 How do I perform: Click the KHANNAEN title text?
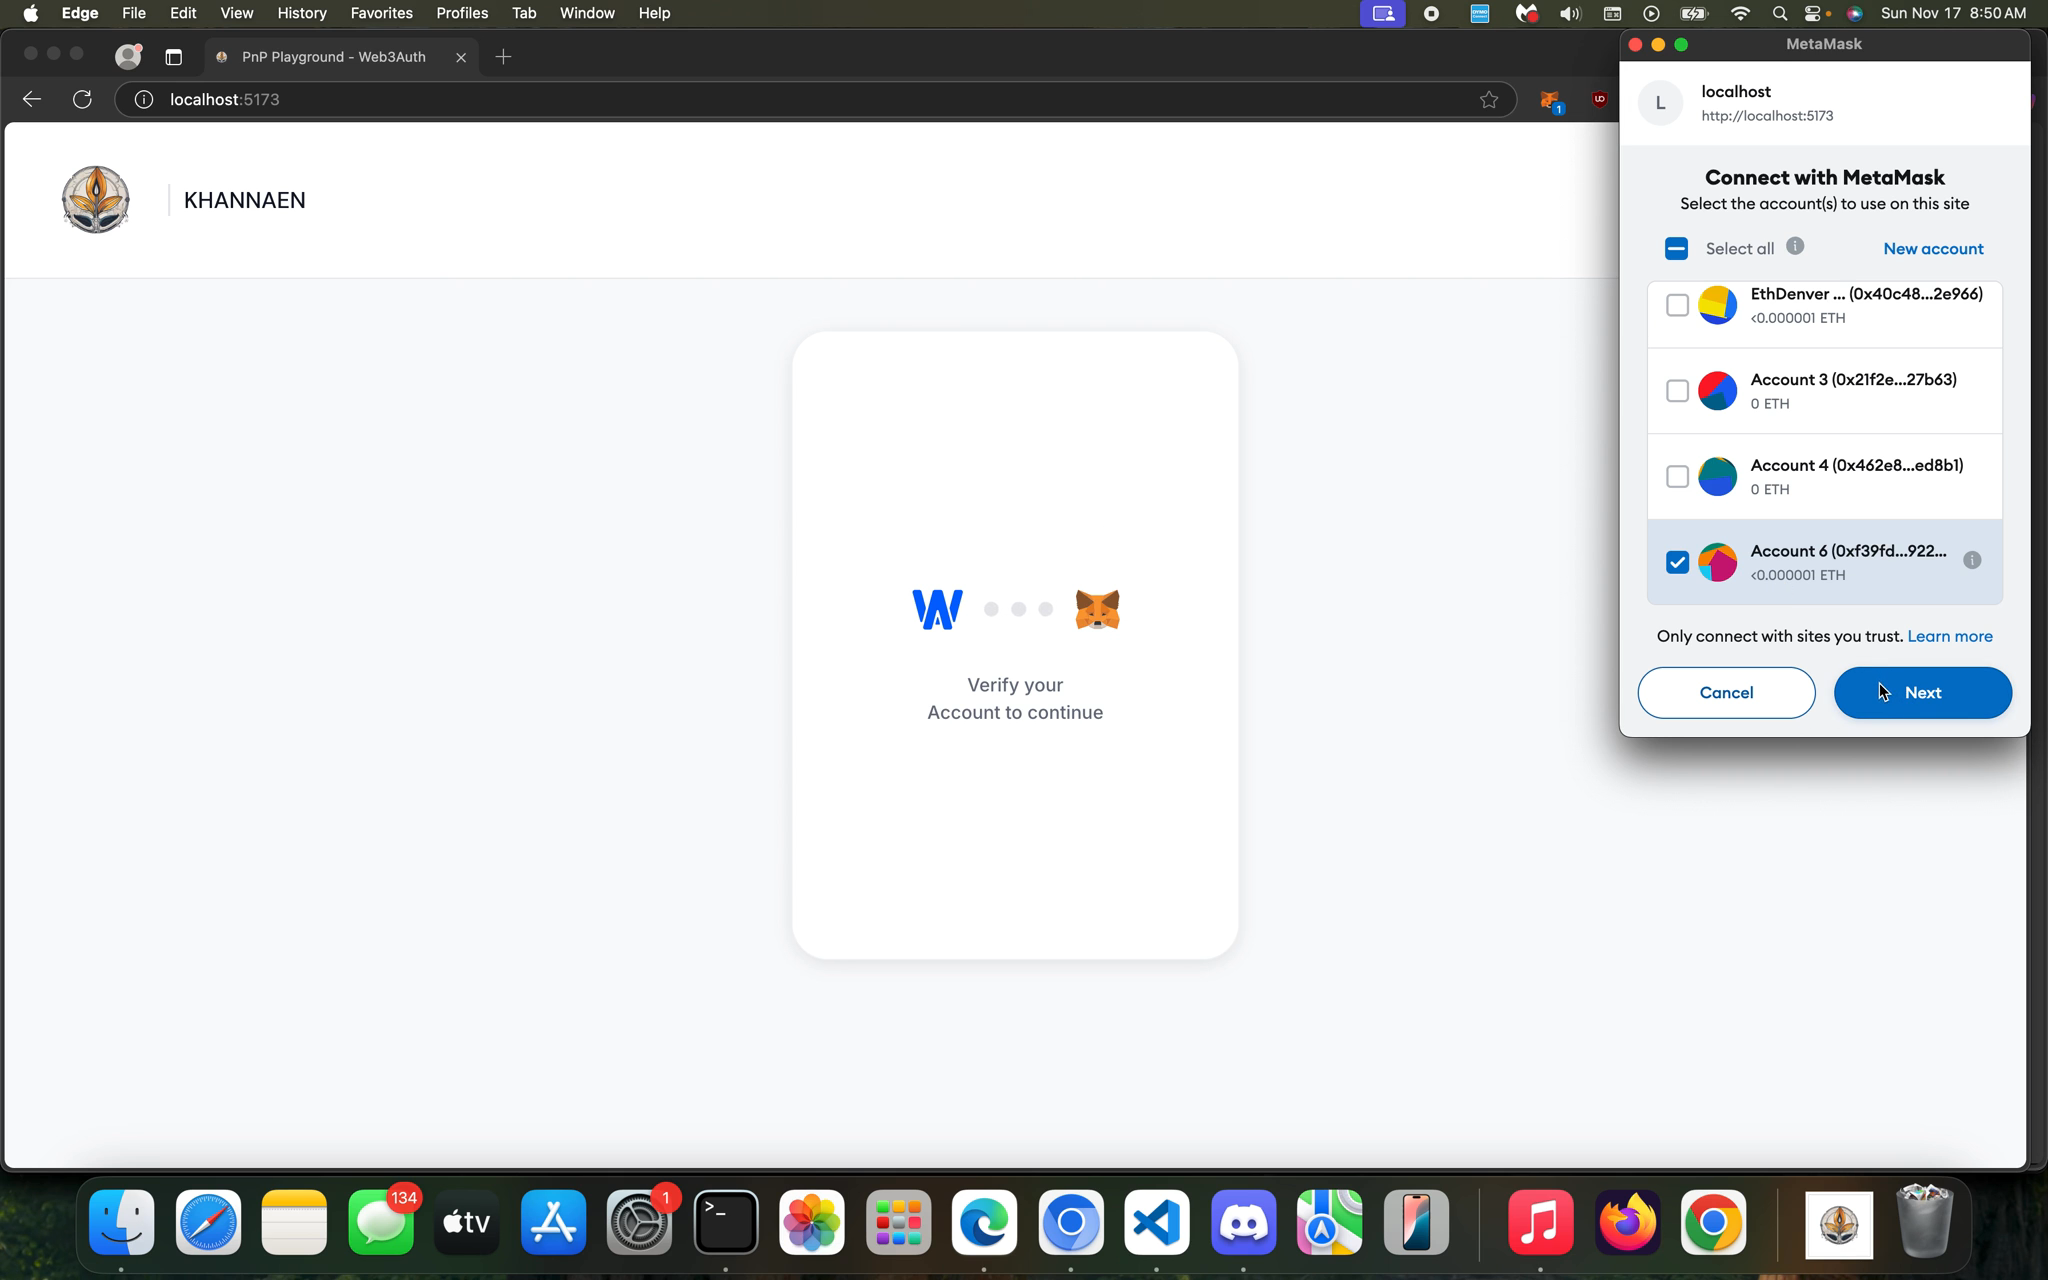pos(245,200)
